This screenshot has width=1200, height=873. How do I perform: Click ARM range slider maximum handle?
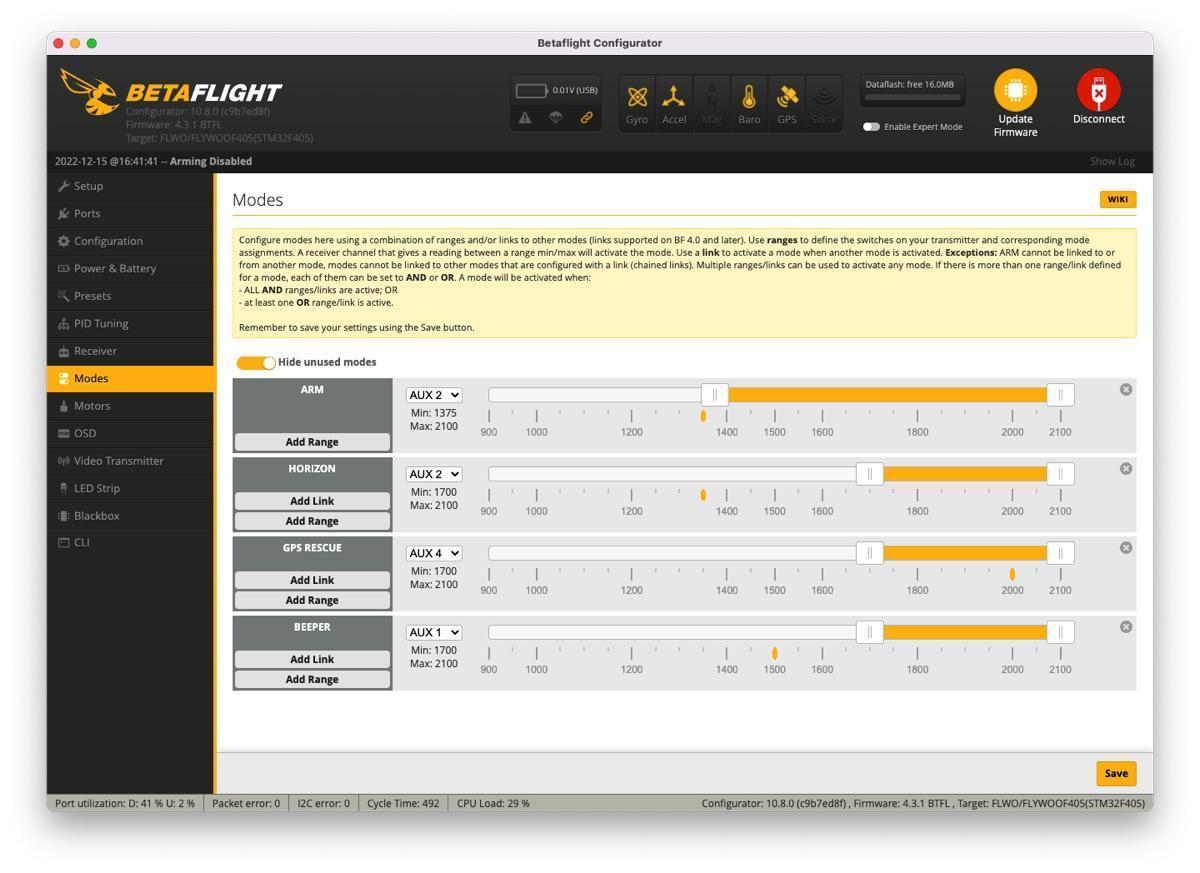click(1060, 395)
